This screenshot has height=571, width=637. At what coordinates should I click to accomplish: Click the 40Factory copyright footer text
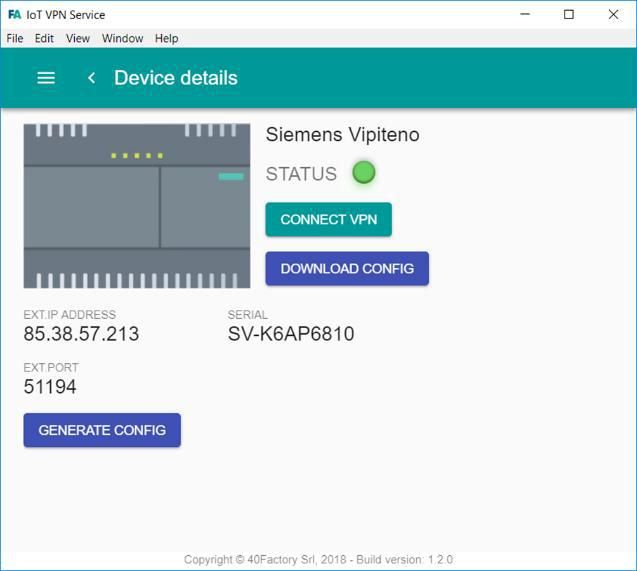(318, 560)
